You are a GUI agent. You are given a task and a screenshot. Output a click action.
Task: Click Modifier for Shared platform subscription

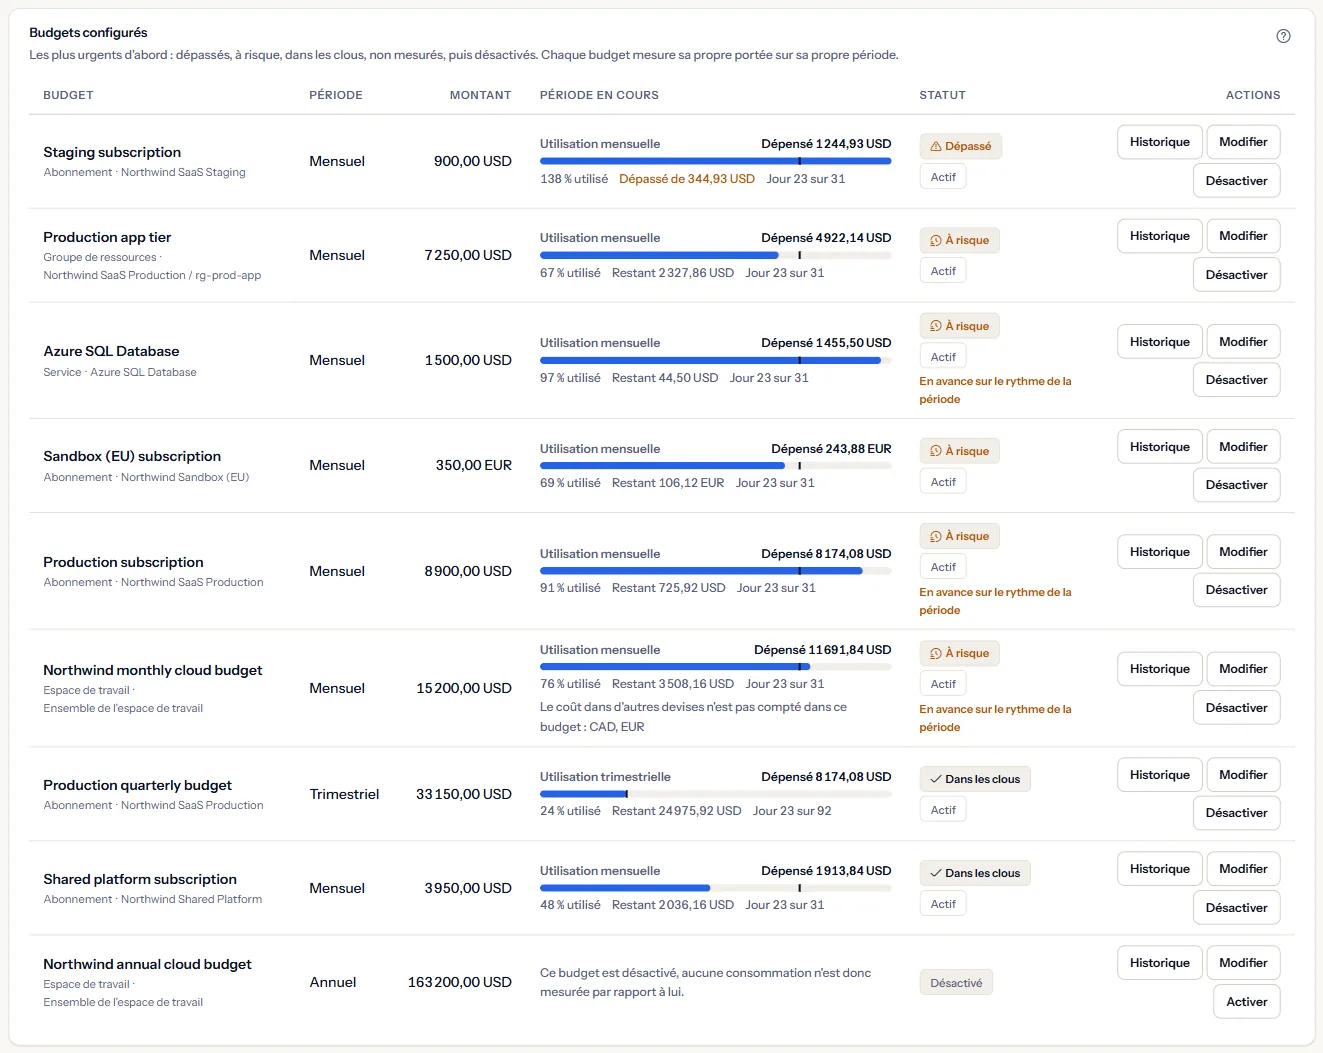(1243, 869)
